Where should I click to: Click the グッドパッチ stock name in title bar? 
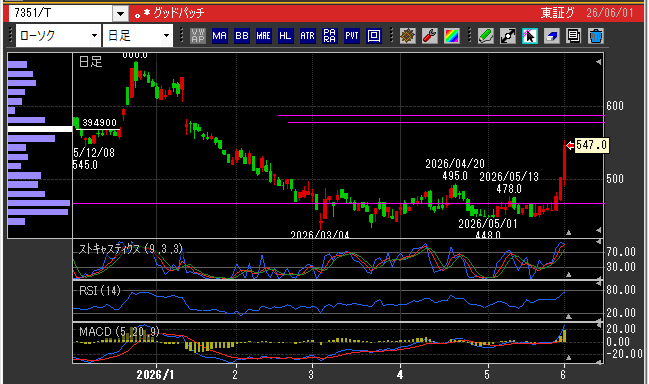pos(179,13)
